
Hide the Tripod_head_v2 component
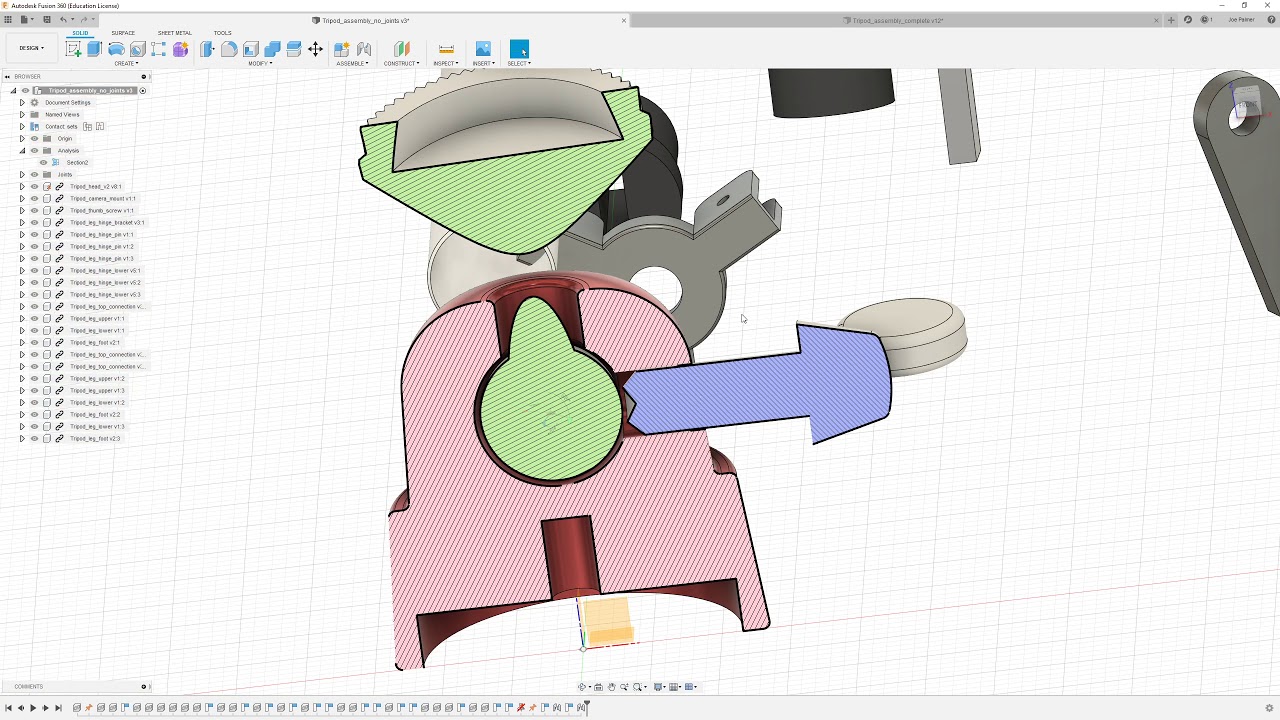tap(34, 186)
